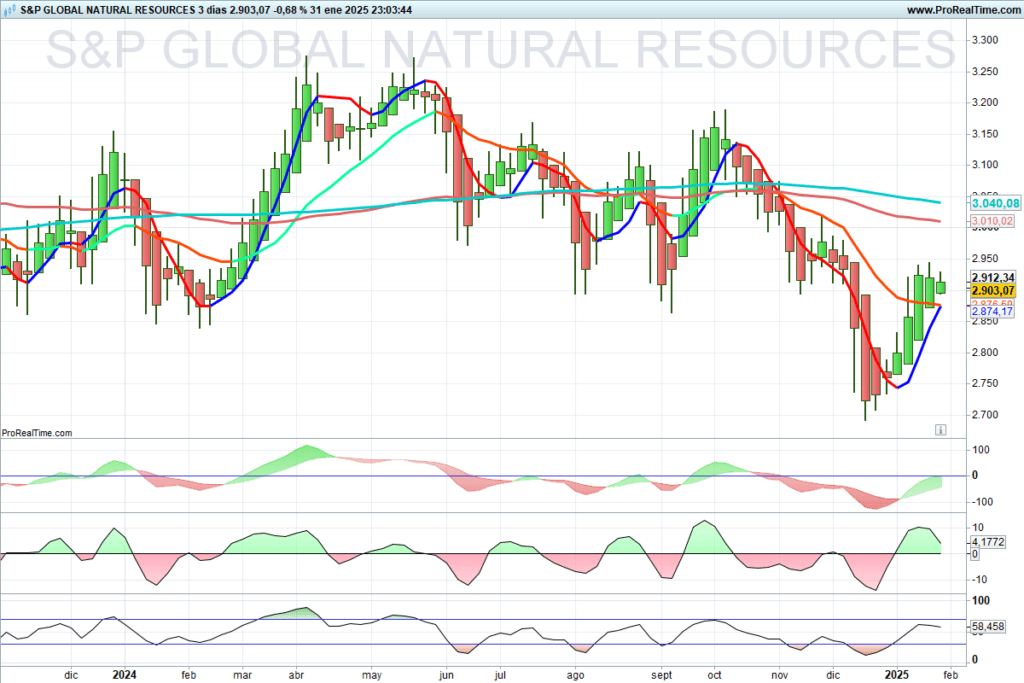This screenshot has width=1024, height=683.
Task: Click the abr label on the time axis
Action: [296, 675]
